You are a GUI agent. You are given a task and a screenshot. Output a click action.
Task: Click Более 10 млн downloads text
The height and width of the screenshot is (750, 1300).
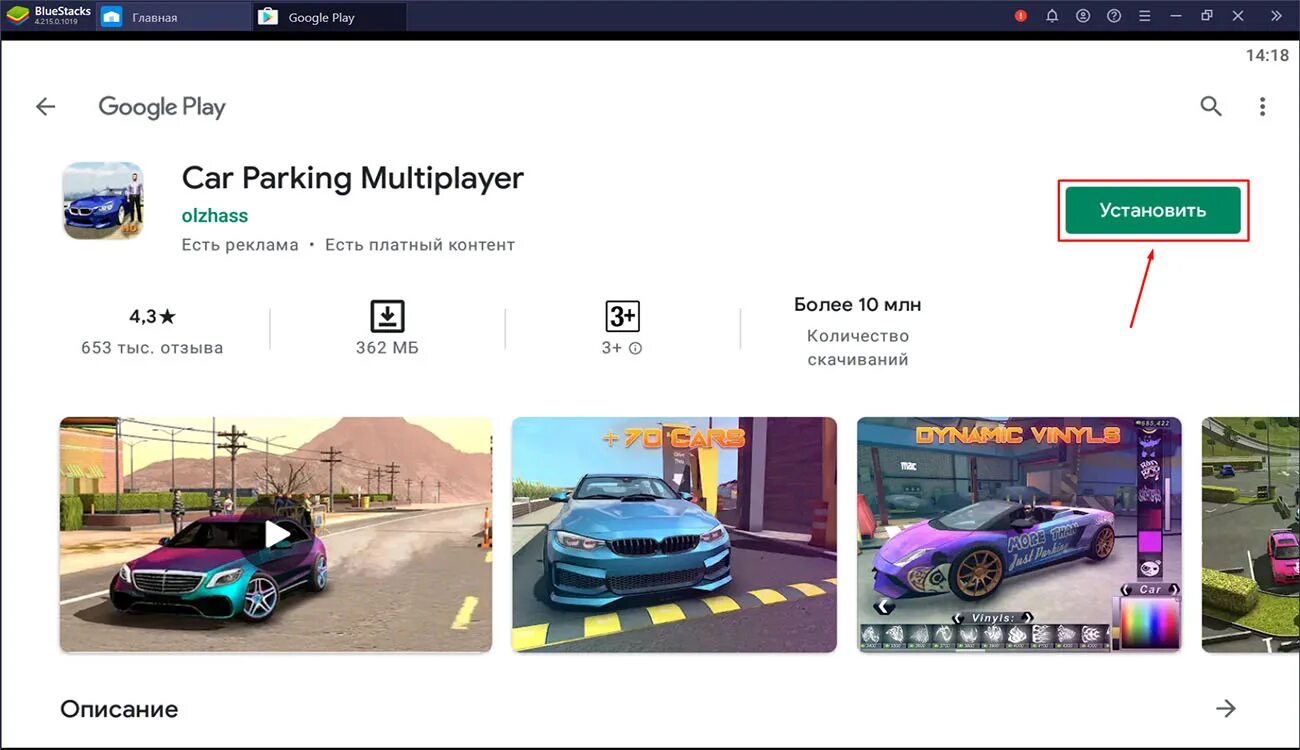(858, 304)
